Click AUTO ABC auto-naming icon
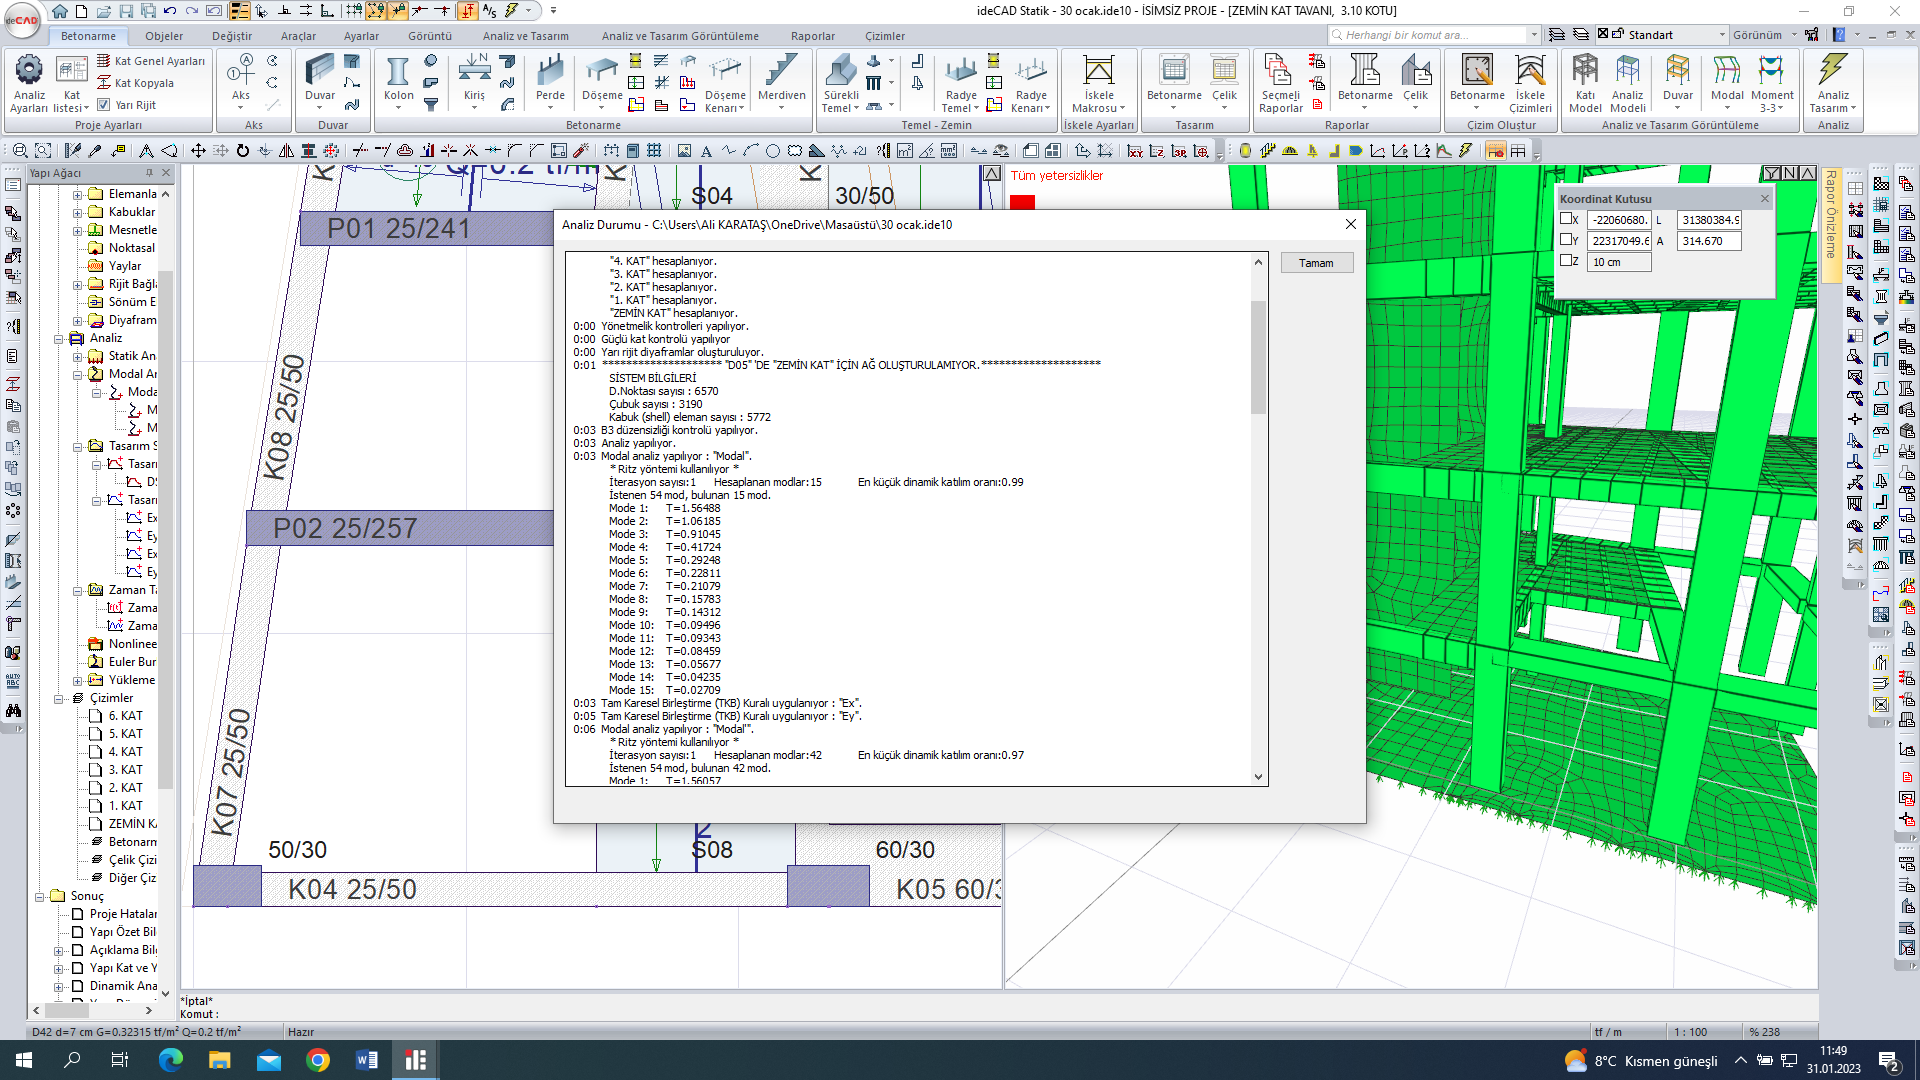Viewport: 1920px width, 1080px height. pyautogui.click(x=13, y=681)
